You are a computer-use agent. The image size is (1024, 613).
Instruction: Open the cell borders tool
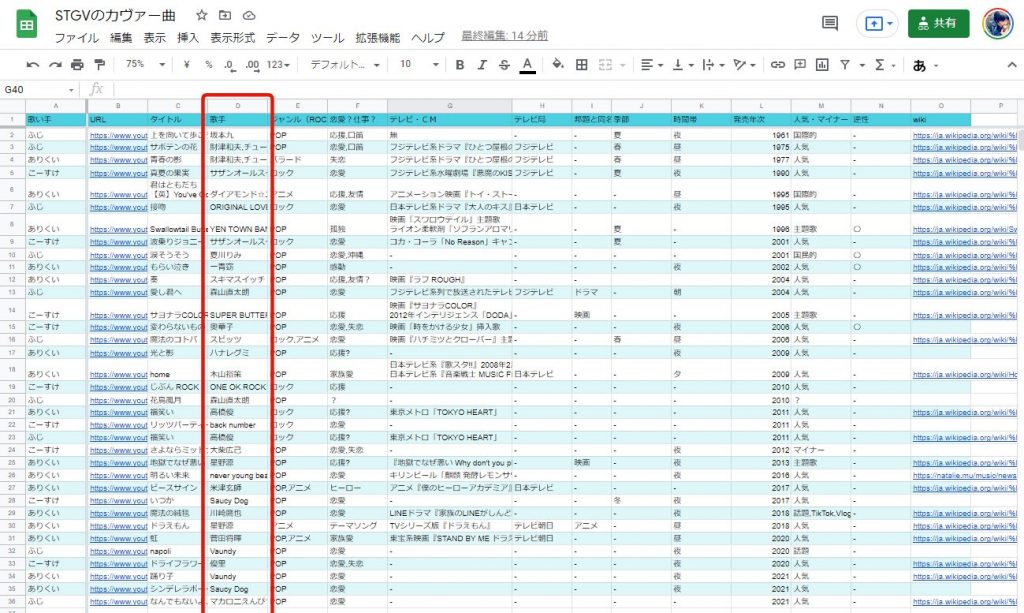[581, 64]
